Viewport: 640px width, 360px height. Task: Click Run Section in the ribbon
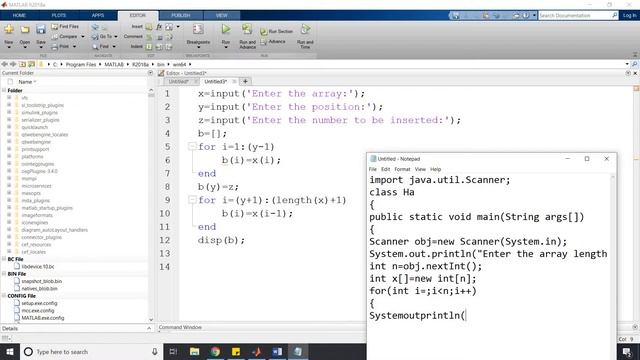(x=277, y=31)
